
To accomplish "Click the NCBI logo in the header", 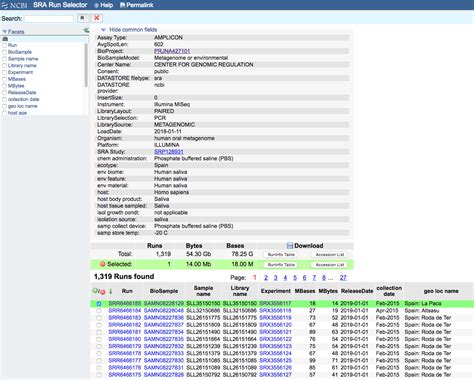I will click(x=14, y=5).
